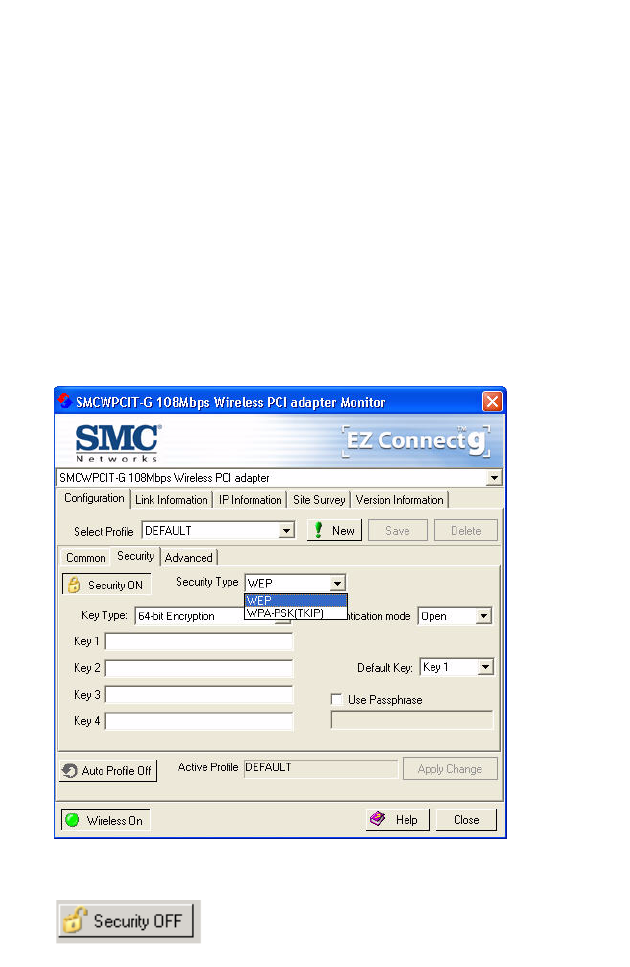630x967 pixels.
Task: Switch to the Configuration tab
Action: [x=94, y=498]
